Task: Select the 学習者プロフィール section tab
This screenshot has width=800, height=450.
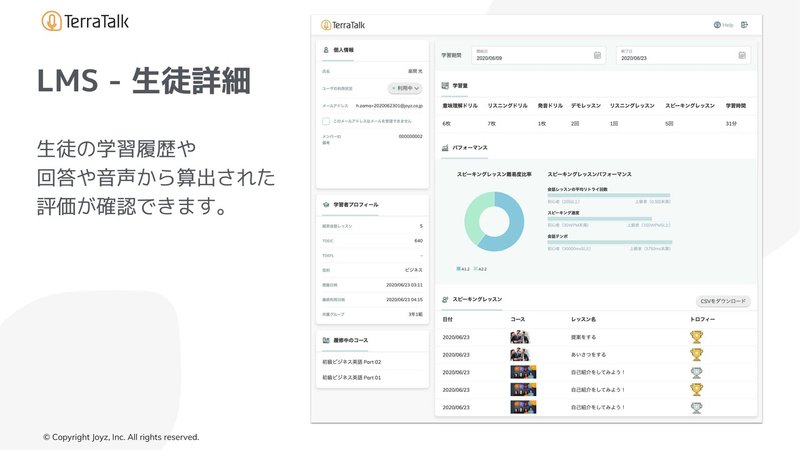Action: (351, 205)
